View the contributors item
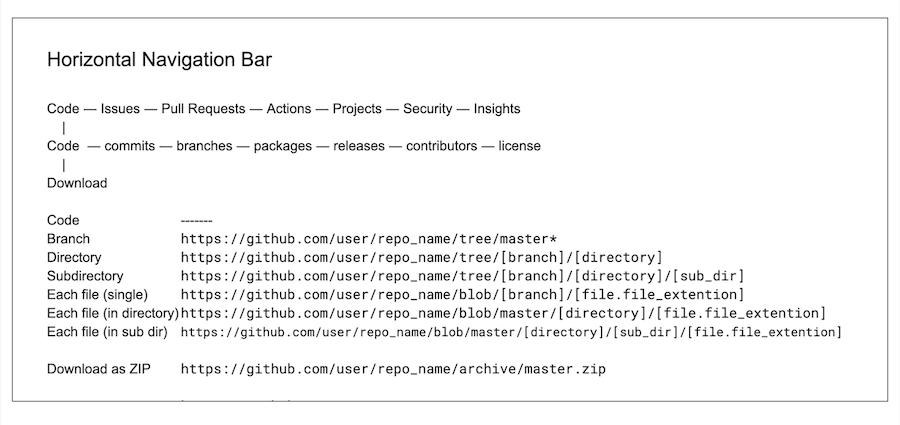 tap(441, 146)
